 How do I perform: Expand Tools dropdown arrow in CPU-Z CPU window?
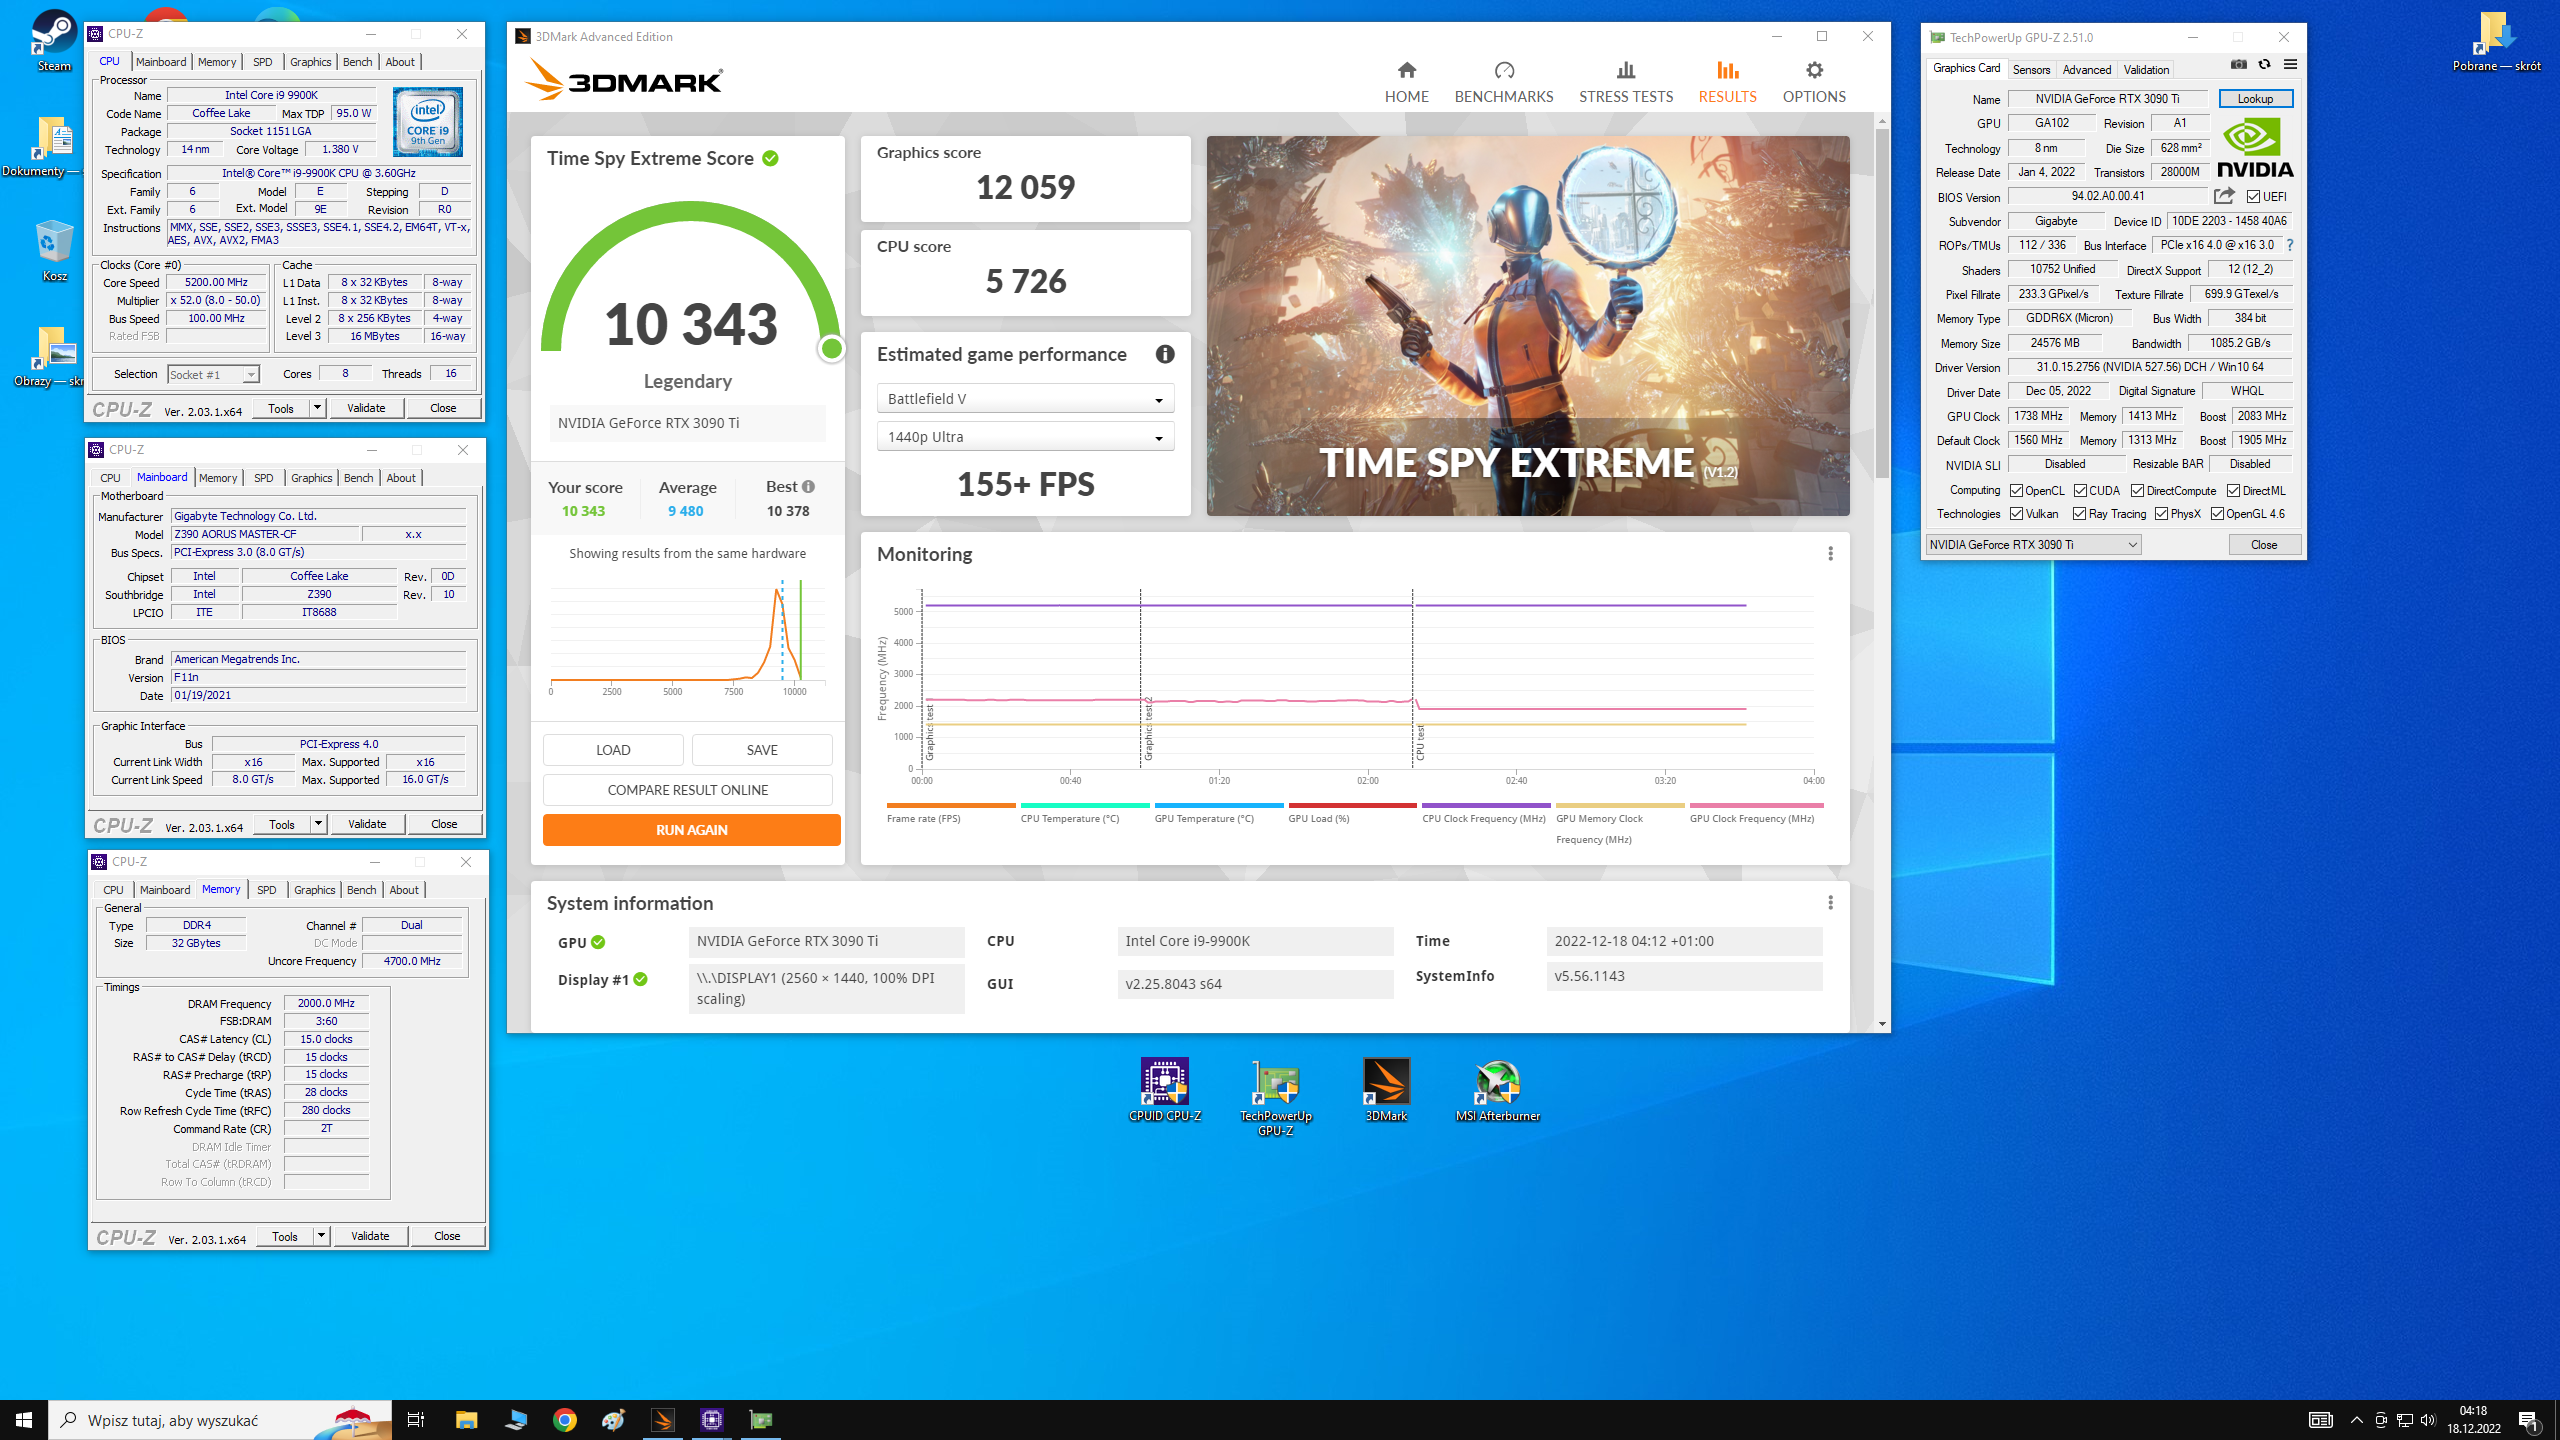tap(317, 408)
